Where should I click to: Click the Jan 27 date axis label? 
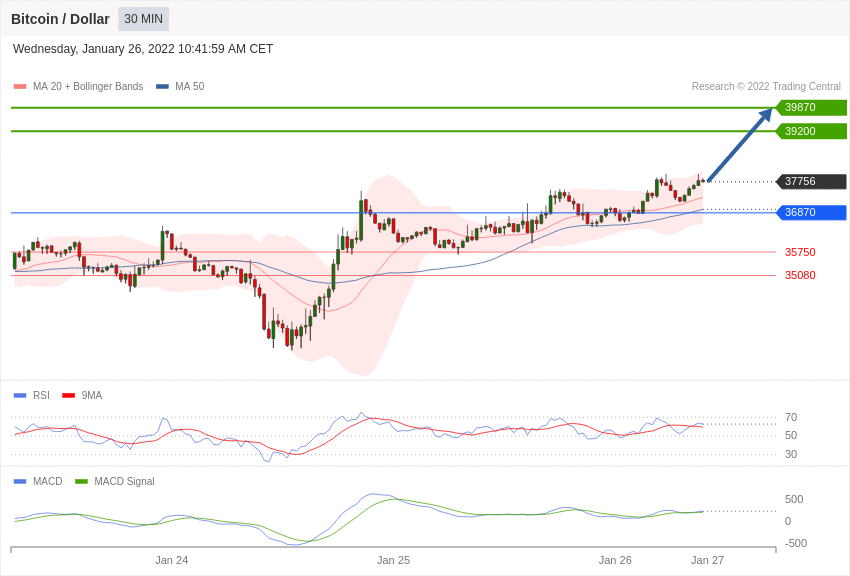(707, 560)
